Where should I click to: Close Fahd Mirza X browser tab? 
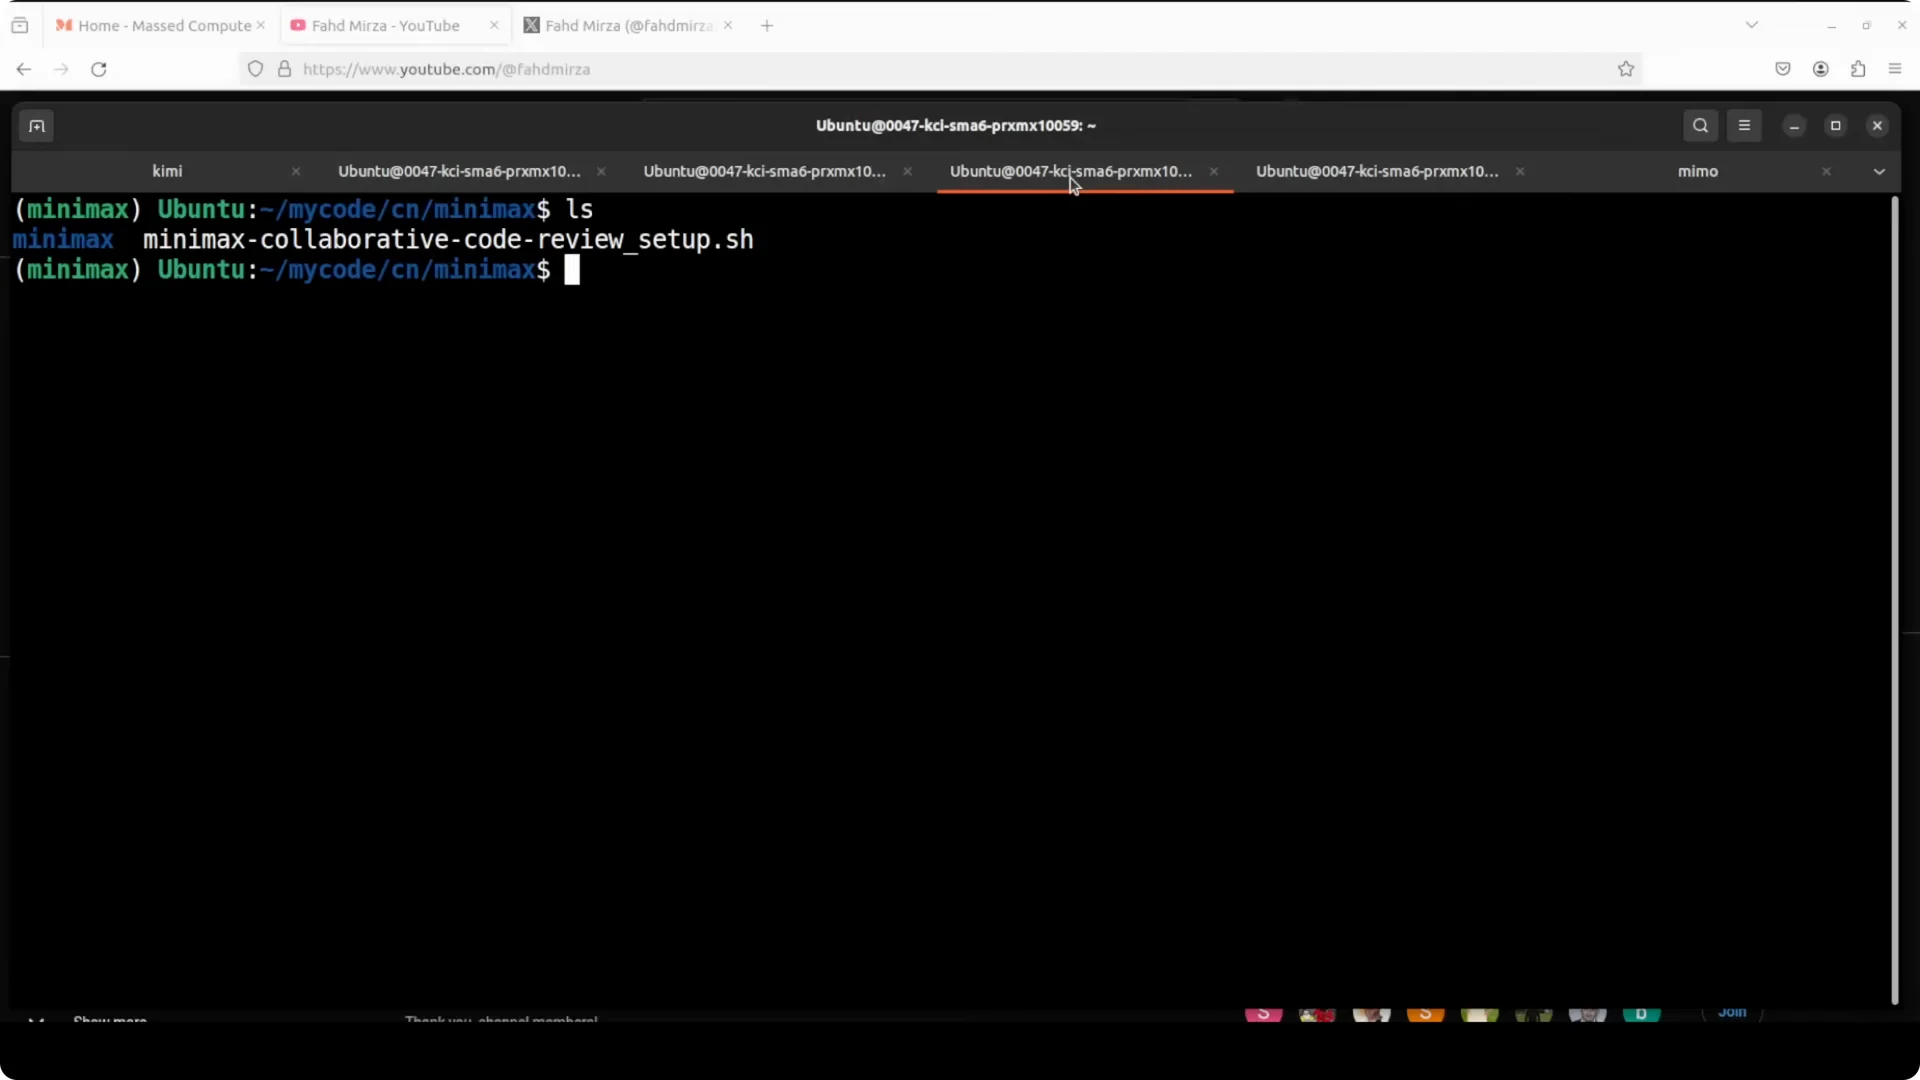point(728,25)
